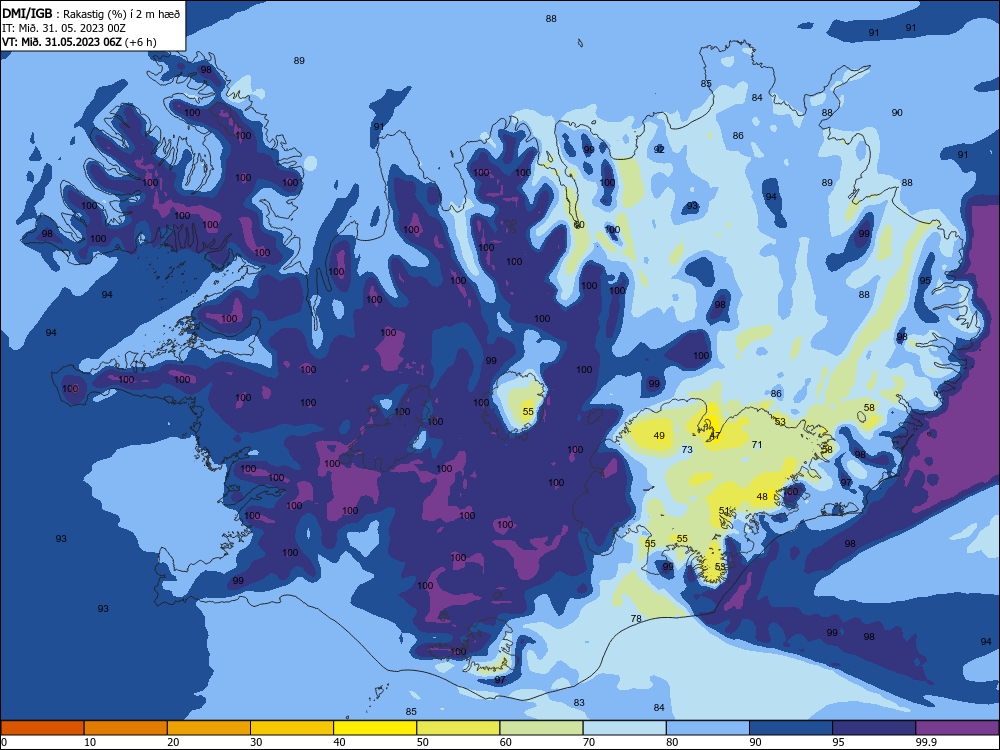1000x750 pixels.
Task: Click the humidity value '48' on the map
Action: click(762, 497)
